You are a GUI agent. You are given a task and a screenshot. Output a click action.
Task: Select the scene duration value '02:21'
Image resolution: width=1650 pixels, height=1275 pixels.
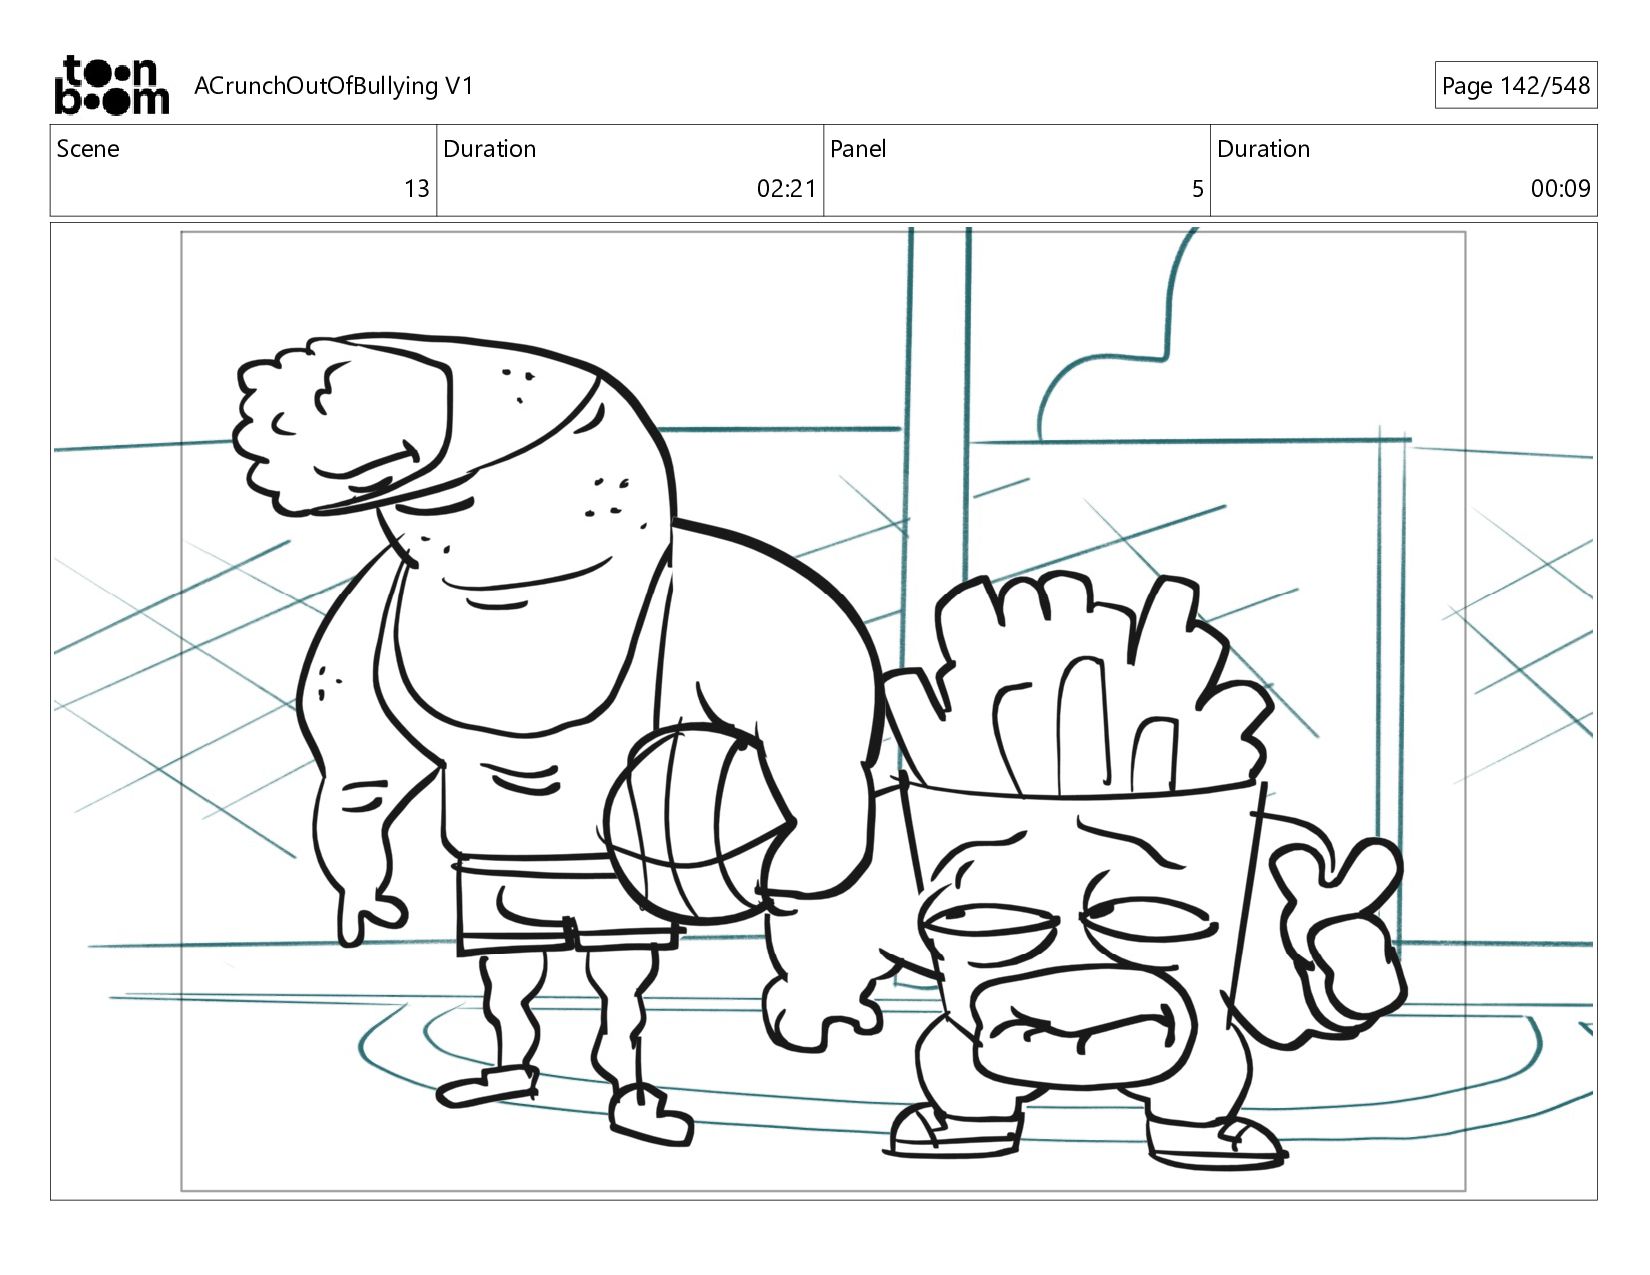786,189
